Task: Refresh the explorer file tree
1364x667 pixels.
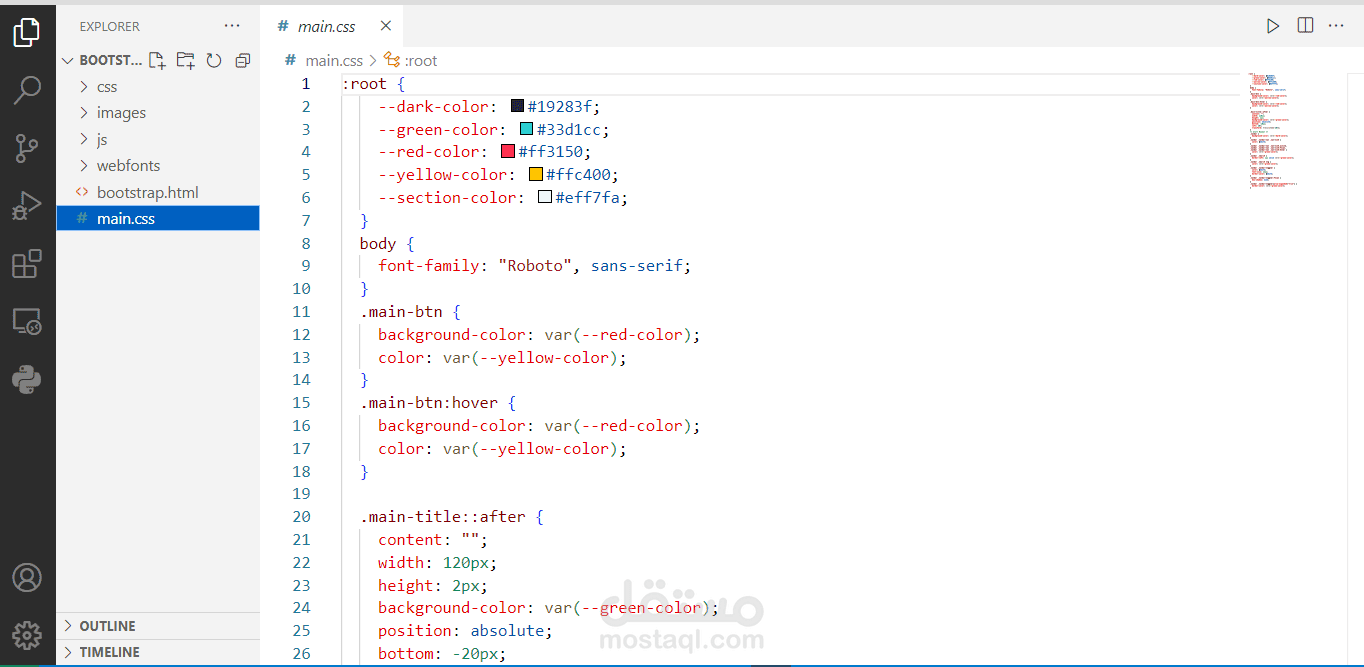Action: tap(214, 61)
